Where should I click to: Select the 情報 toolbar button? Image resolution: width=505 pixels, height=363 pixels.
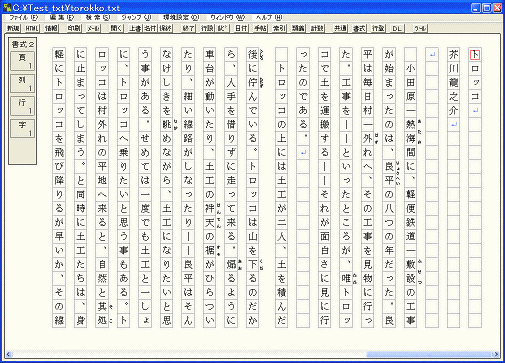point(51,28)
